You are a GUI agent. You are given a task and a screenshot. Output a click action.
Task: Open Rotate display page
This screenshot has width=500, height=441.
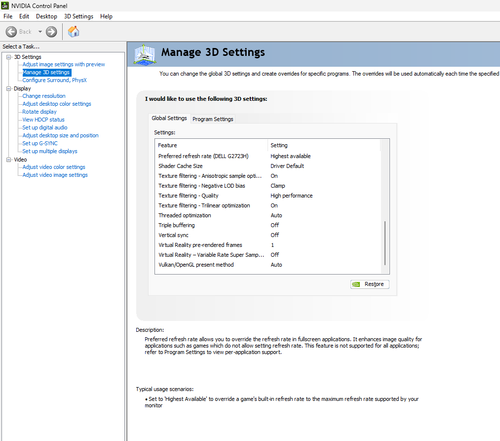pos(39,112)
